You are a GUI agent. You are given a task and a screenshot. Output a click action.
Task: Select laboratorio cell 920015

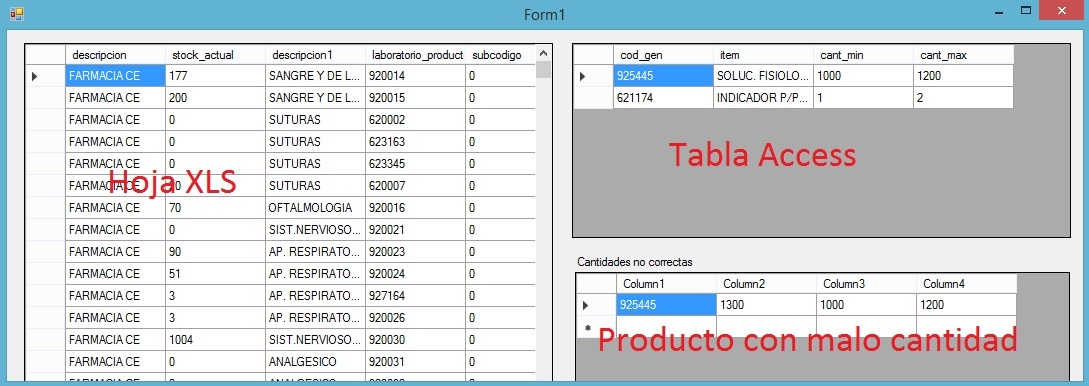click(415, 99)
